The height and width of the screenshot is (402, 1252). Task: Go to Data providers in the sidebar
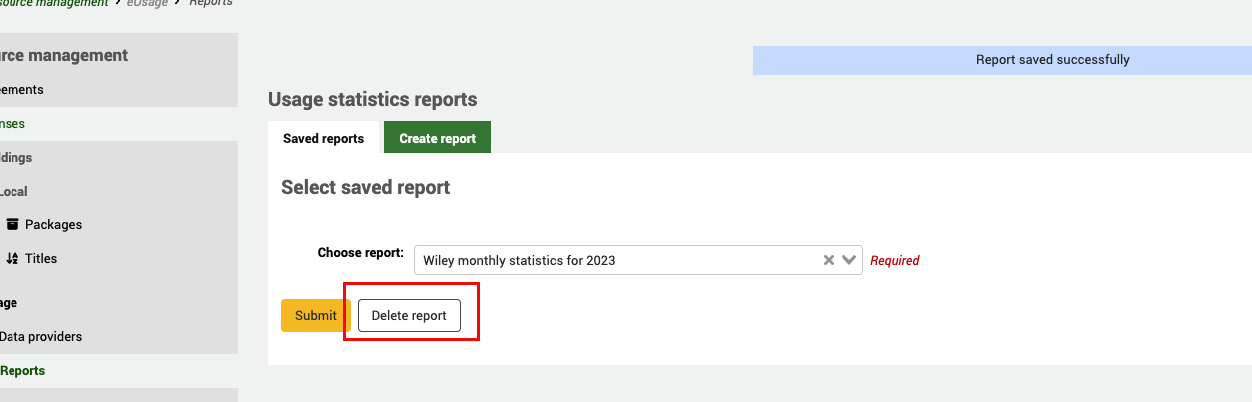coord(41,337)
